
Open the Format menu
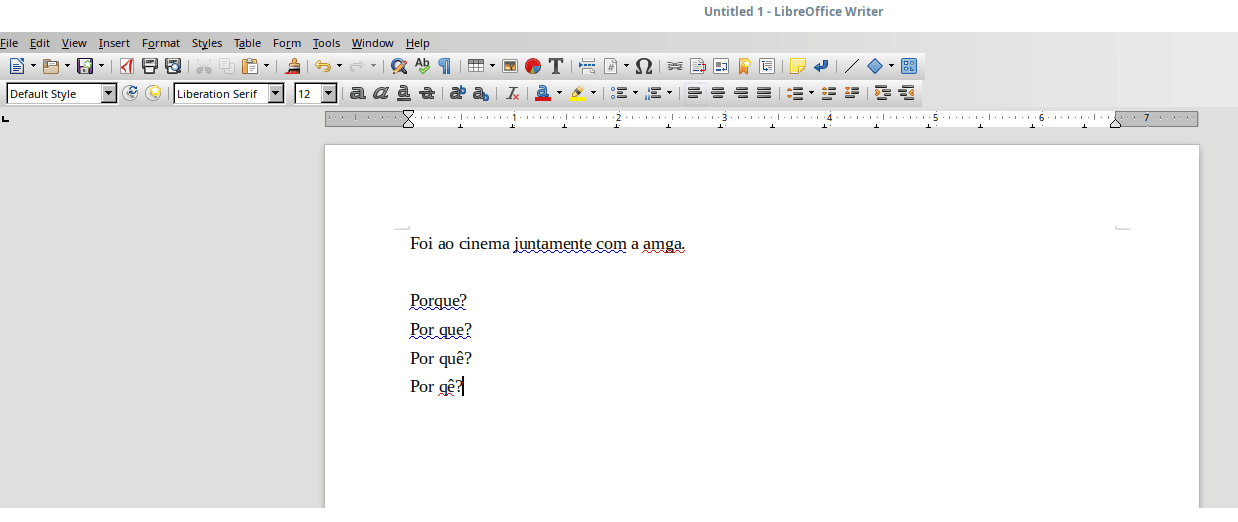[161, 43]
